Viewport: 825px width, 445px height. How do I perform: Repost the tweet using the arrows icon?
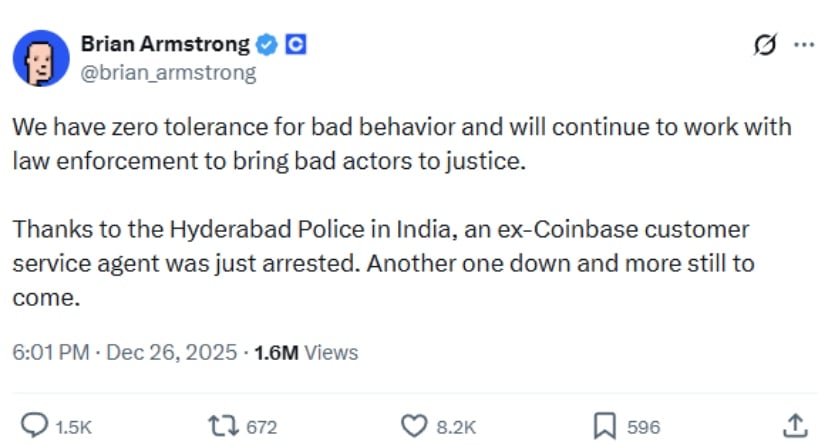coord(224,426)
